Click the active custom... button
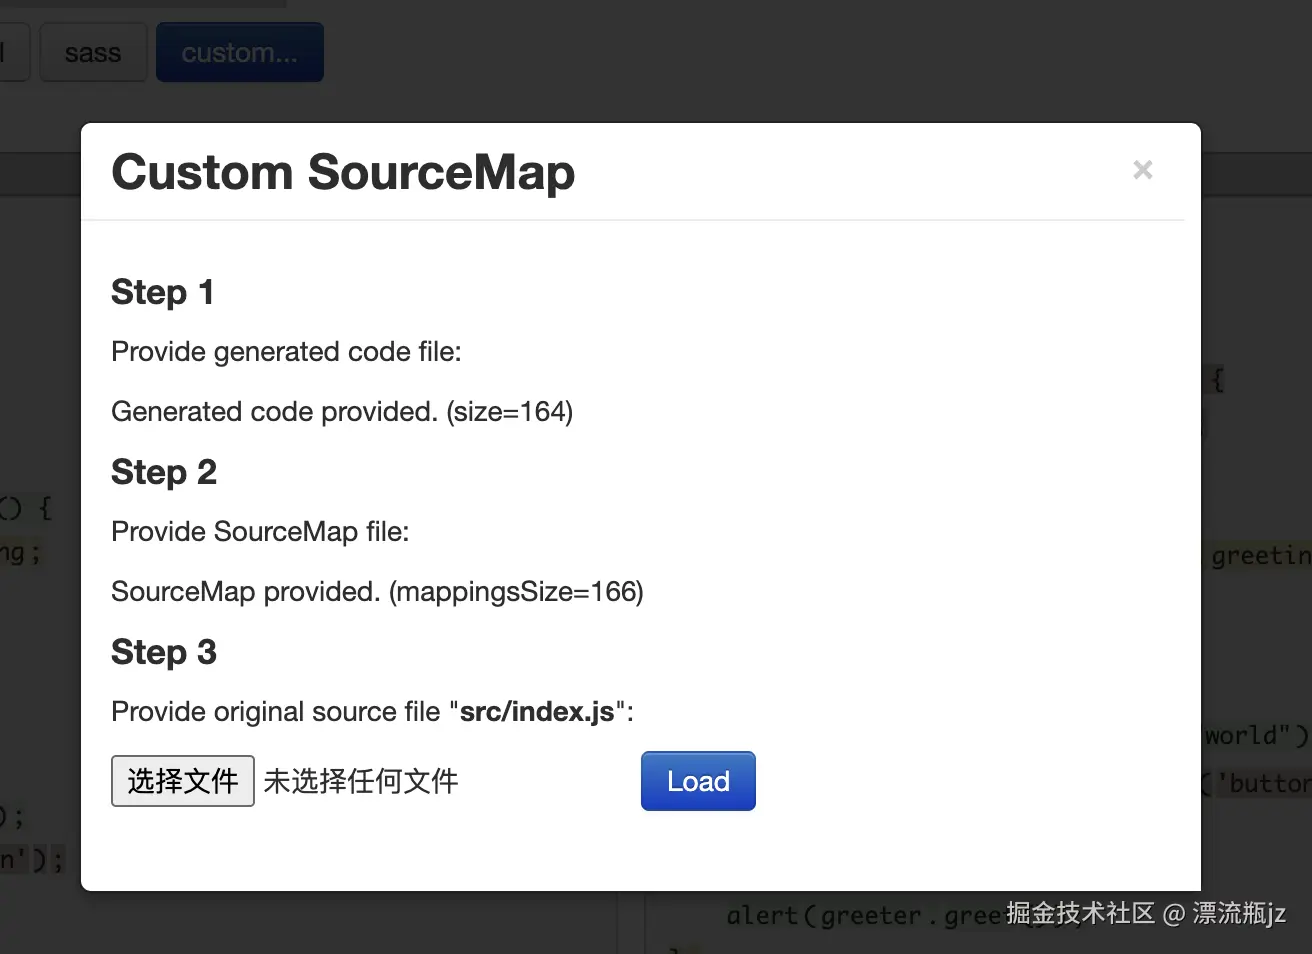This screenshot has width=1312, height=954. tap(239, 51)
